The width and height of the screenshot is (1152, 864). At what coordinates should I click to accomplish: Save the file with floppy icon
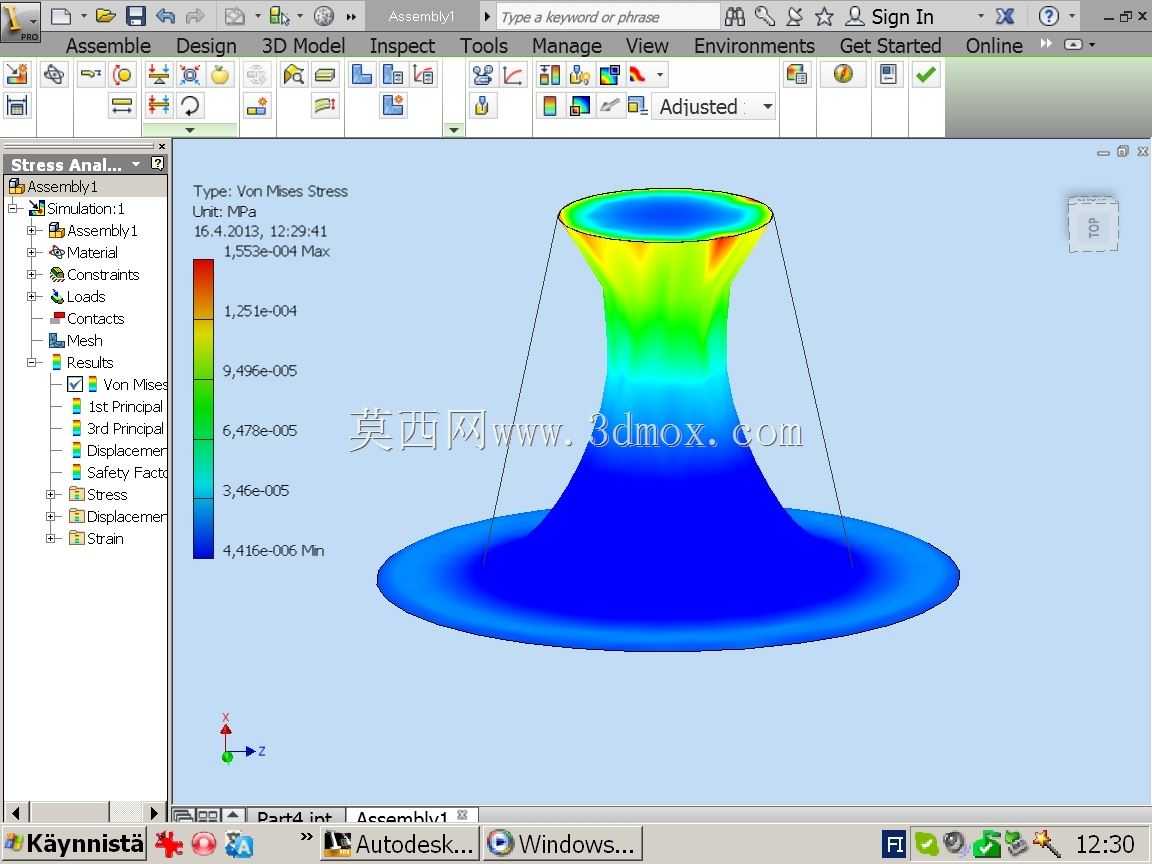point(135,15)
